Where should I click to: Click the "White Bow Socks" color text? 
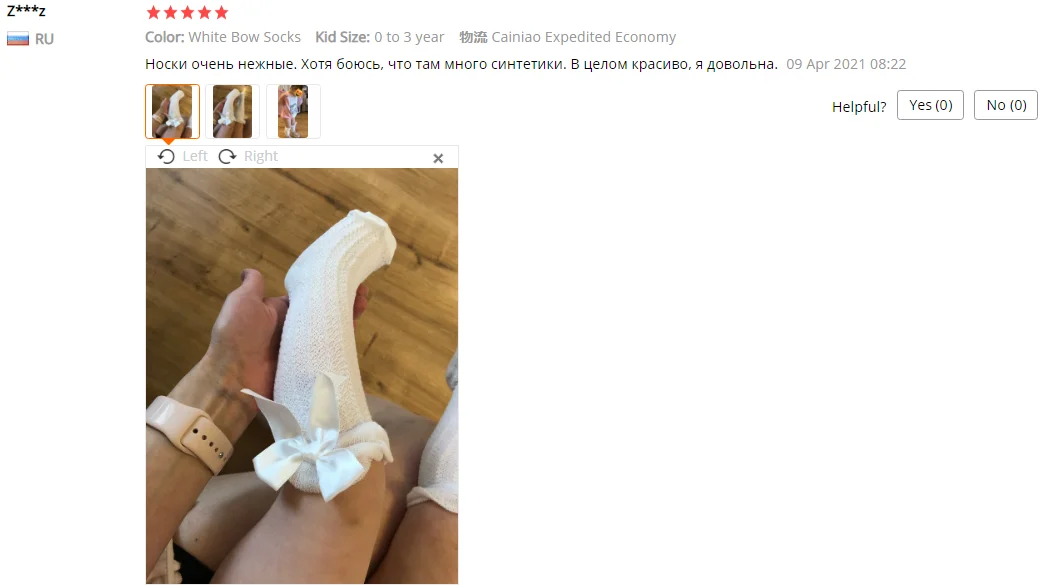pos(244,37)
